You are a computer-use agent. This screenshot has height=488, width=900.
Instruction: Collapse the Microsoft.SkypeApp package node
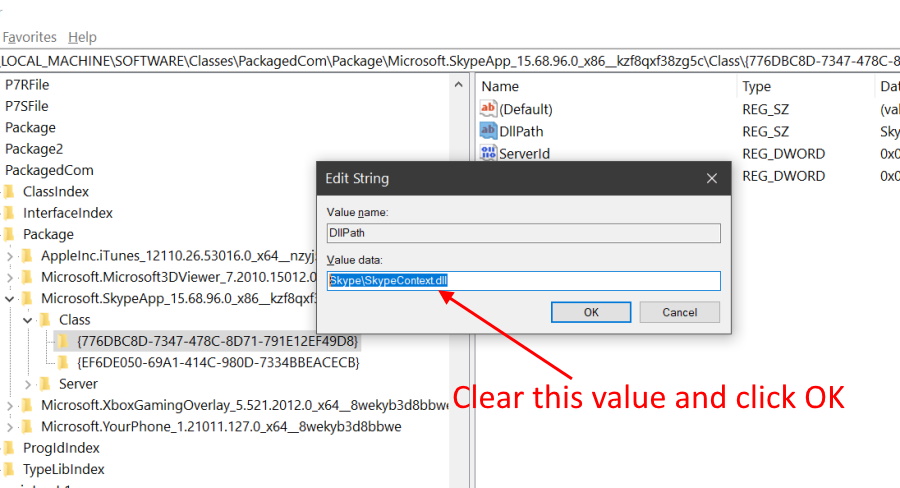coord(10,298)
